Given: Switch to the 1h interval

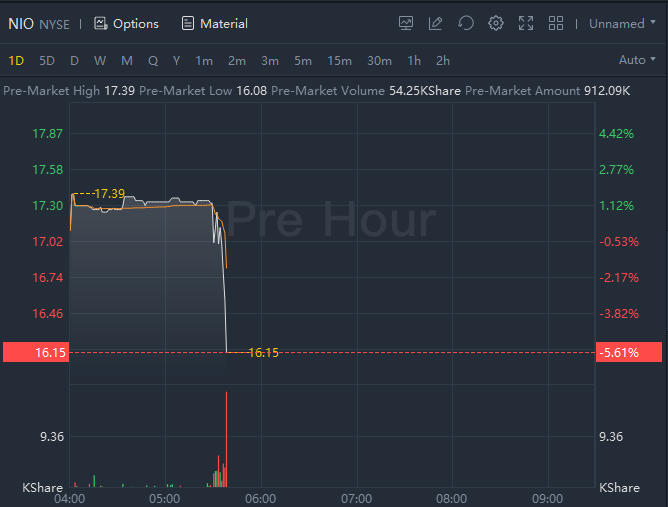Looking at the screenshot, I should pos(414,60).
